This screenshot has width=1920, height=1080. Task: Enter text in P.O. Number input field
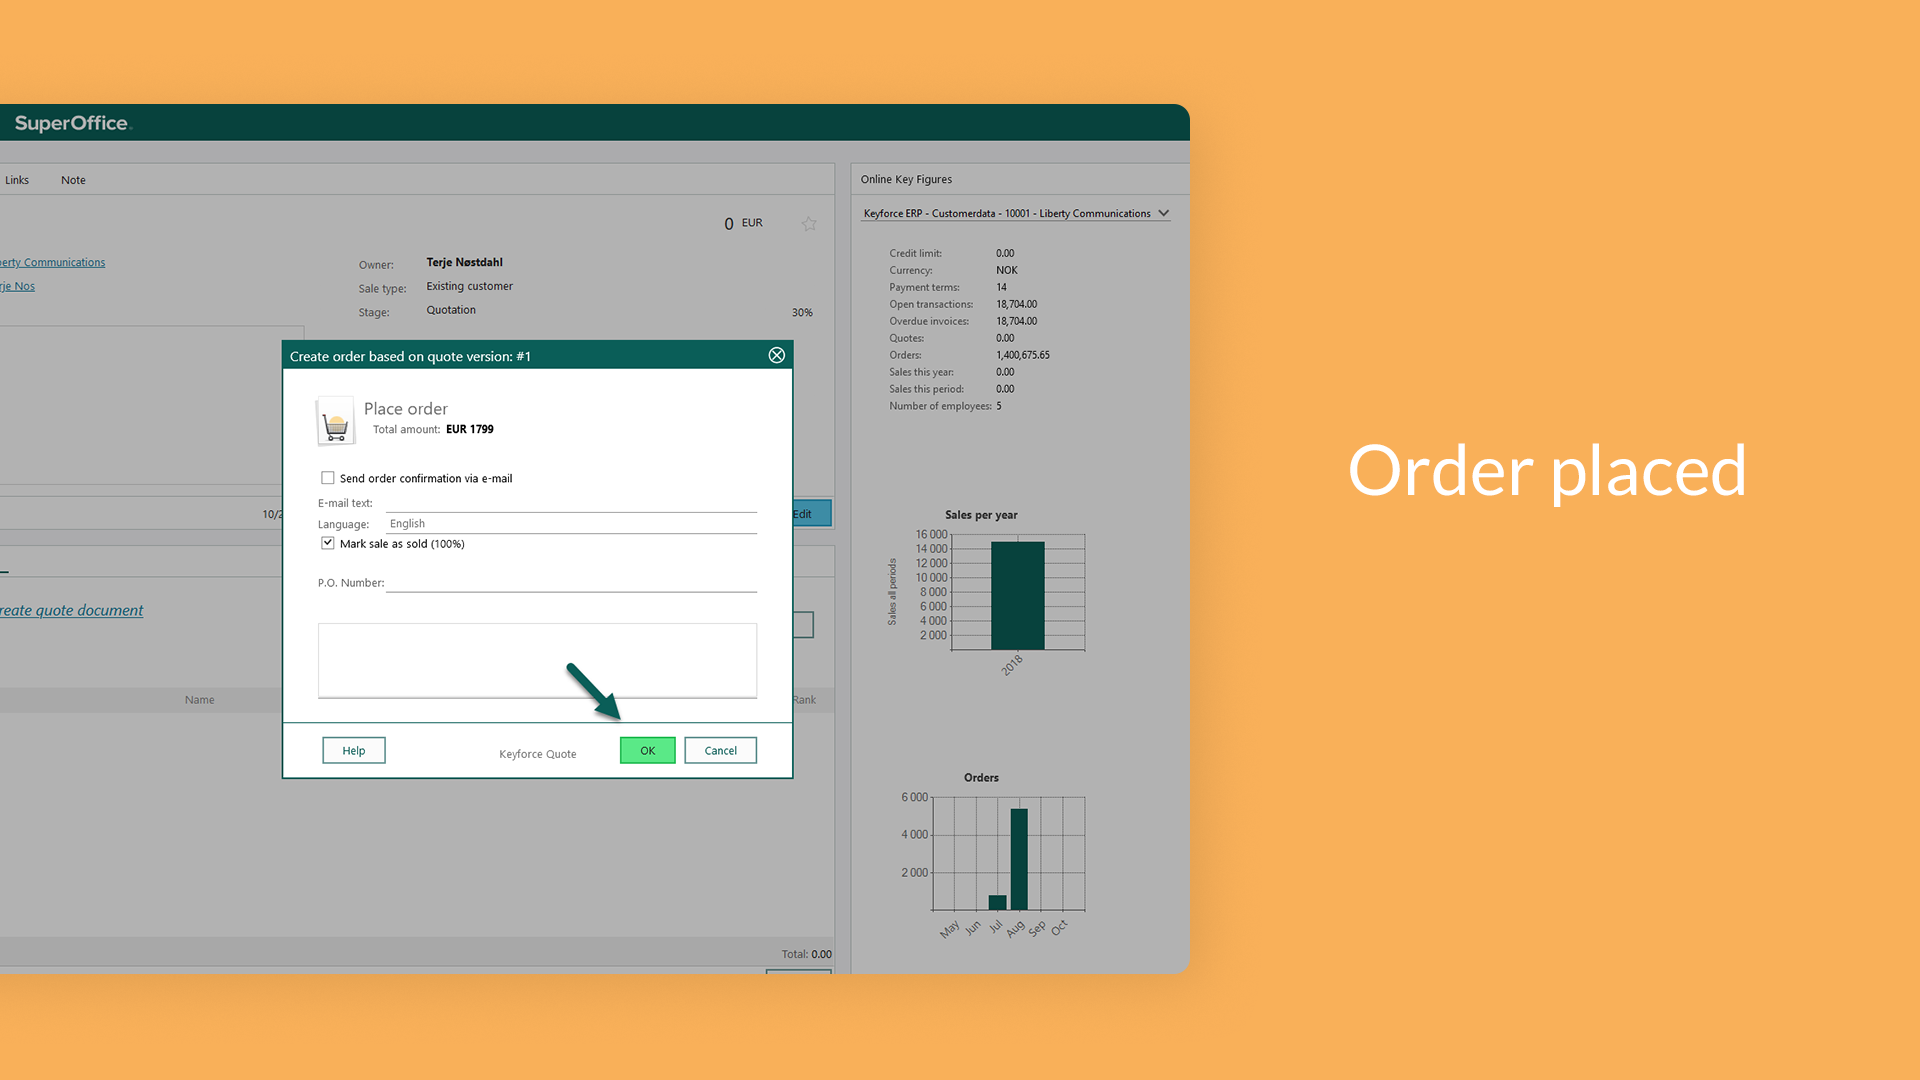[x=572, y=582]
